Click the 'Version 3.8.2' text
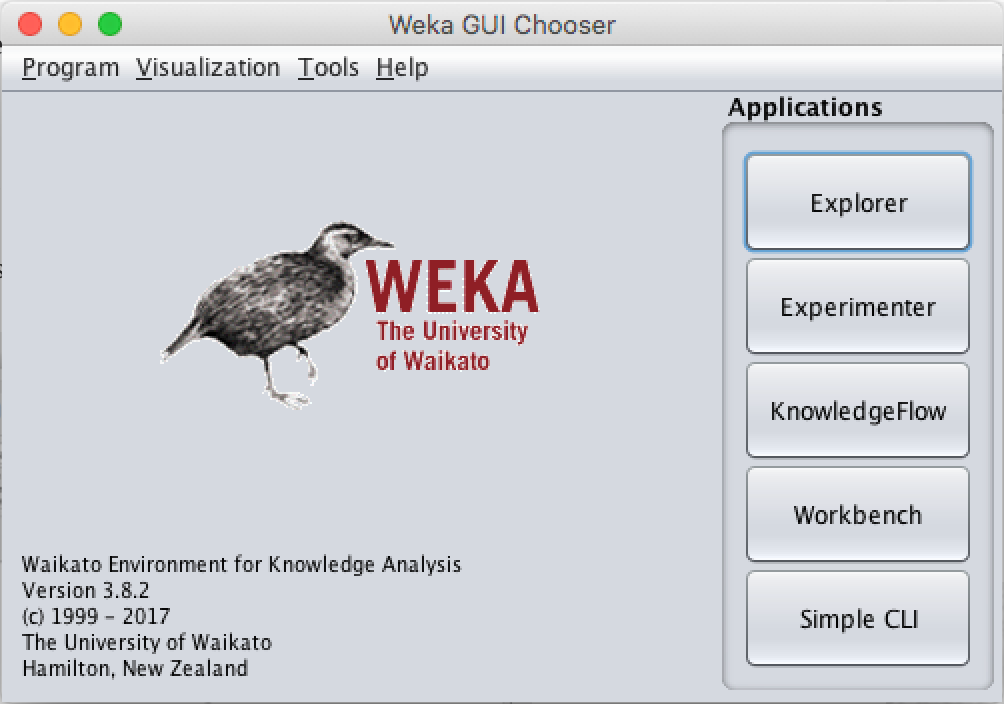The width and height of the screenshot is (1004, 704). click(x=86, y=590)
